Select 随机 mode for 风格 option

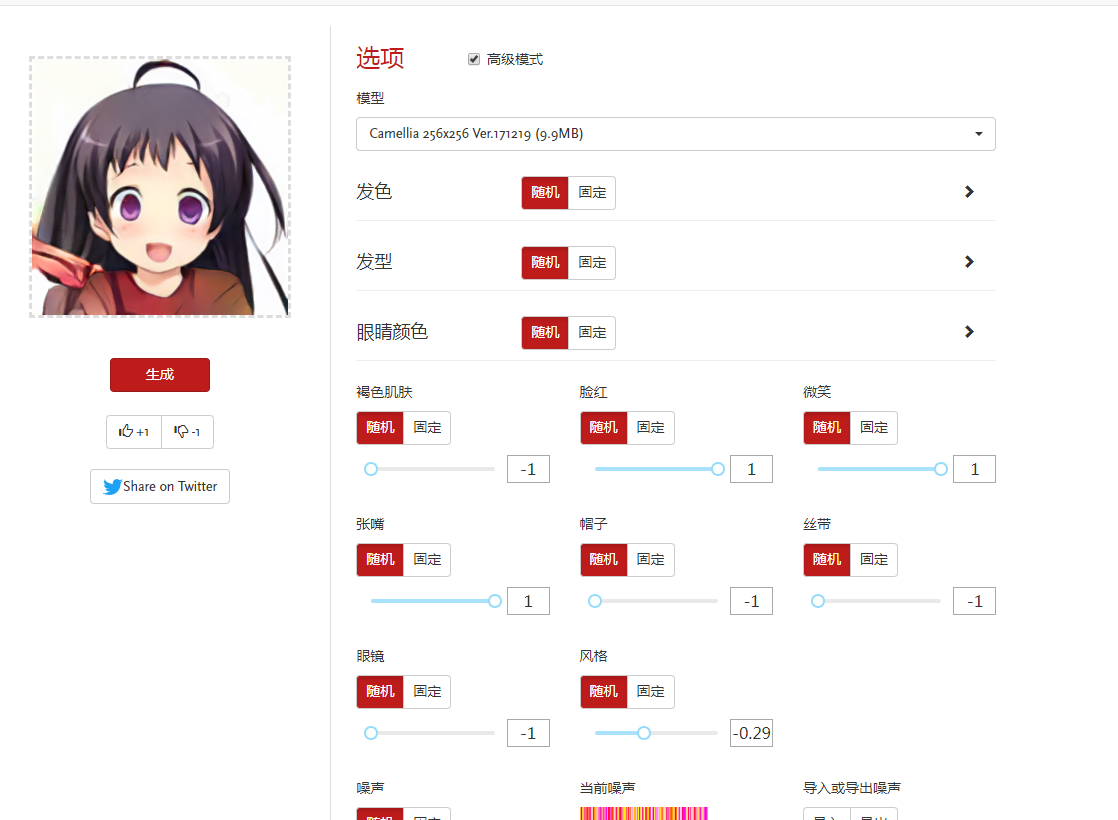pos(604,691)
